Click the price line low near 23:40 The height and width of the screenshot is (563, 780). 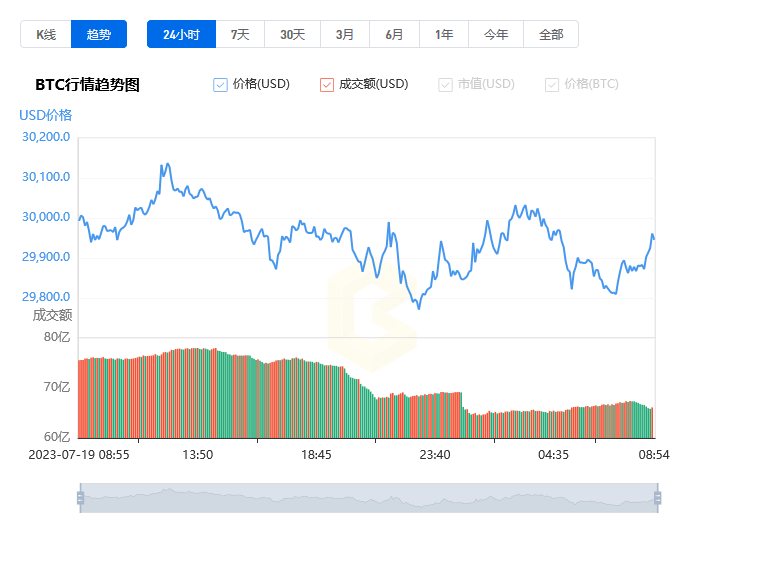[418, 307]
